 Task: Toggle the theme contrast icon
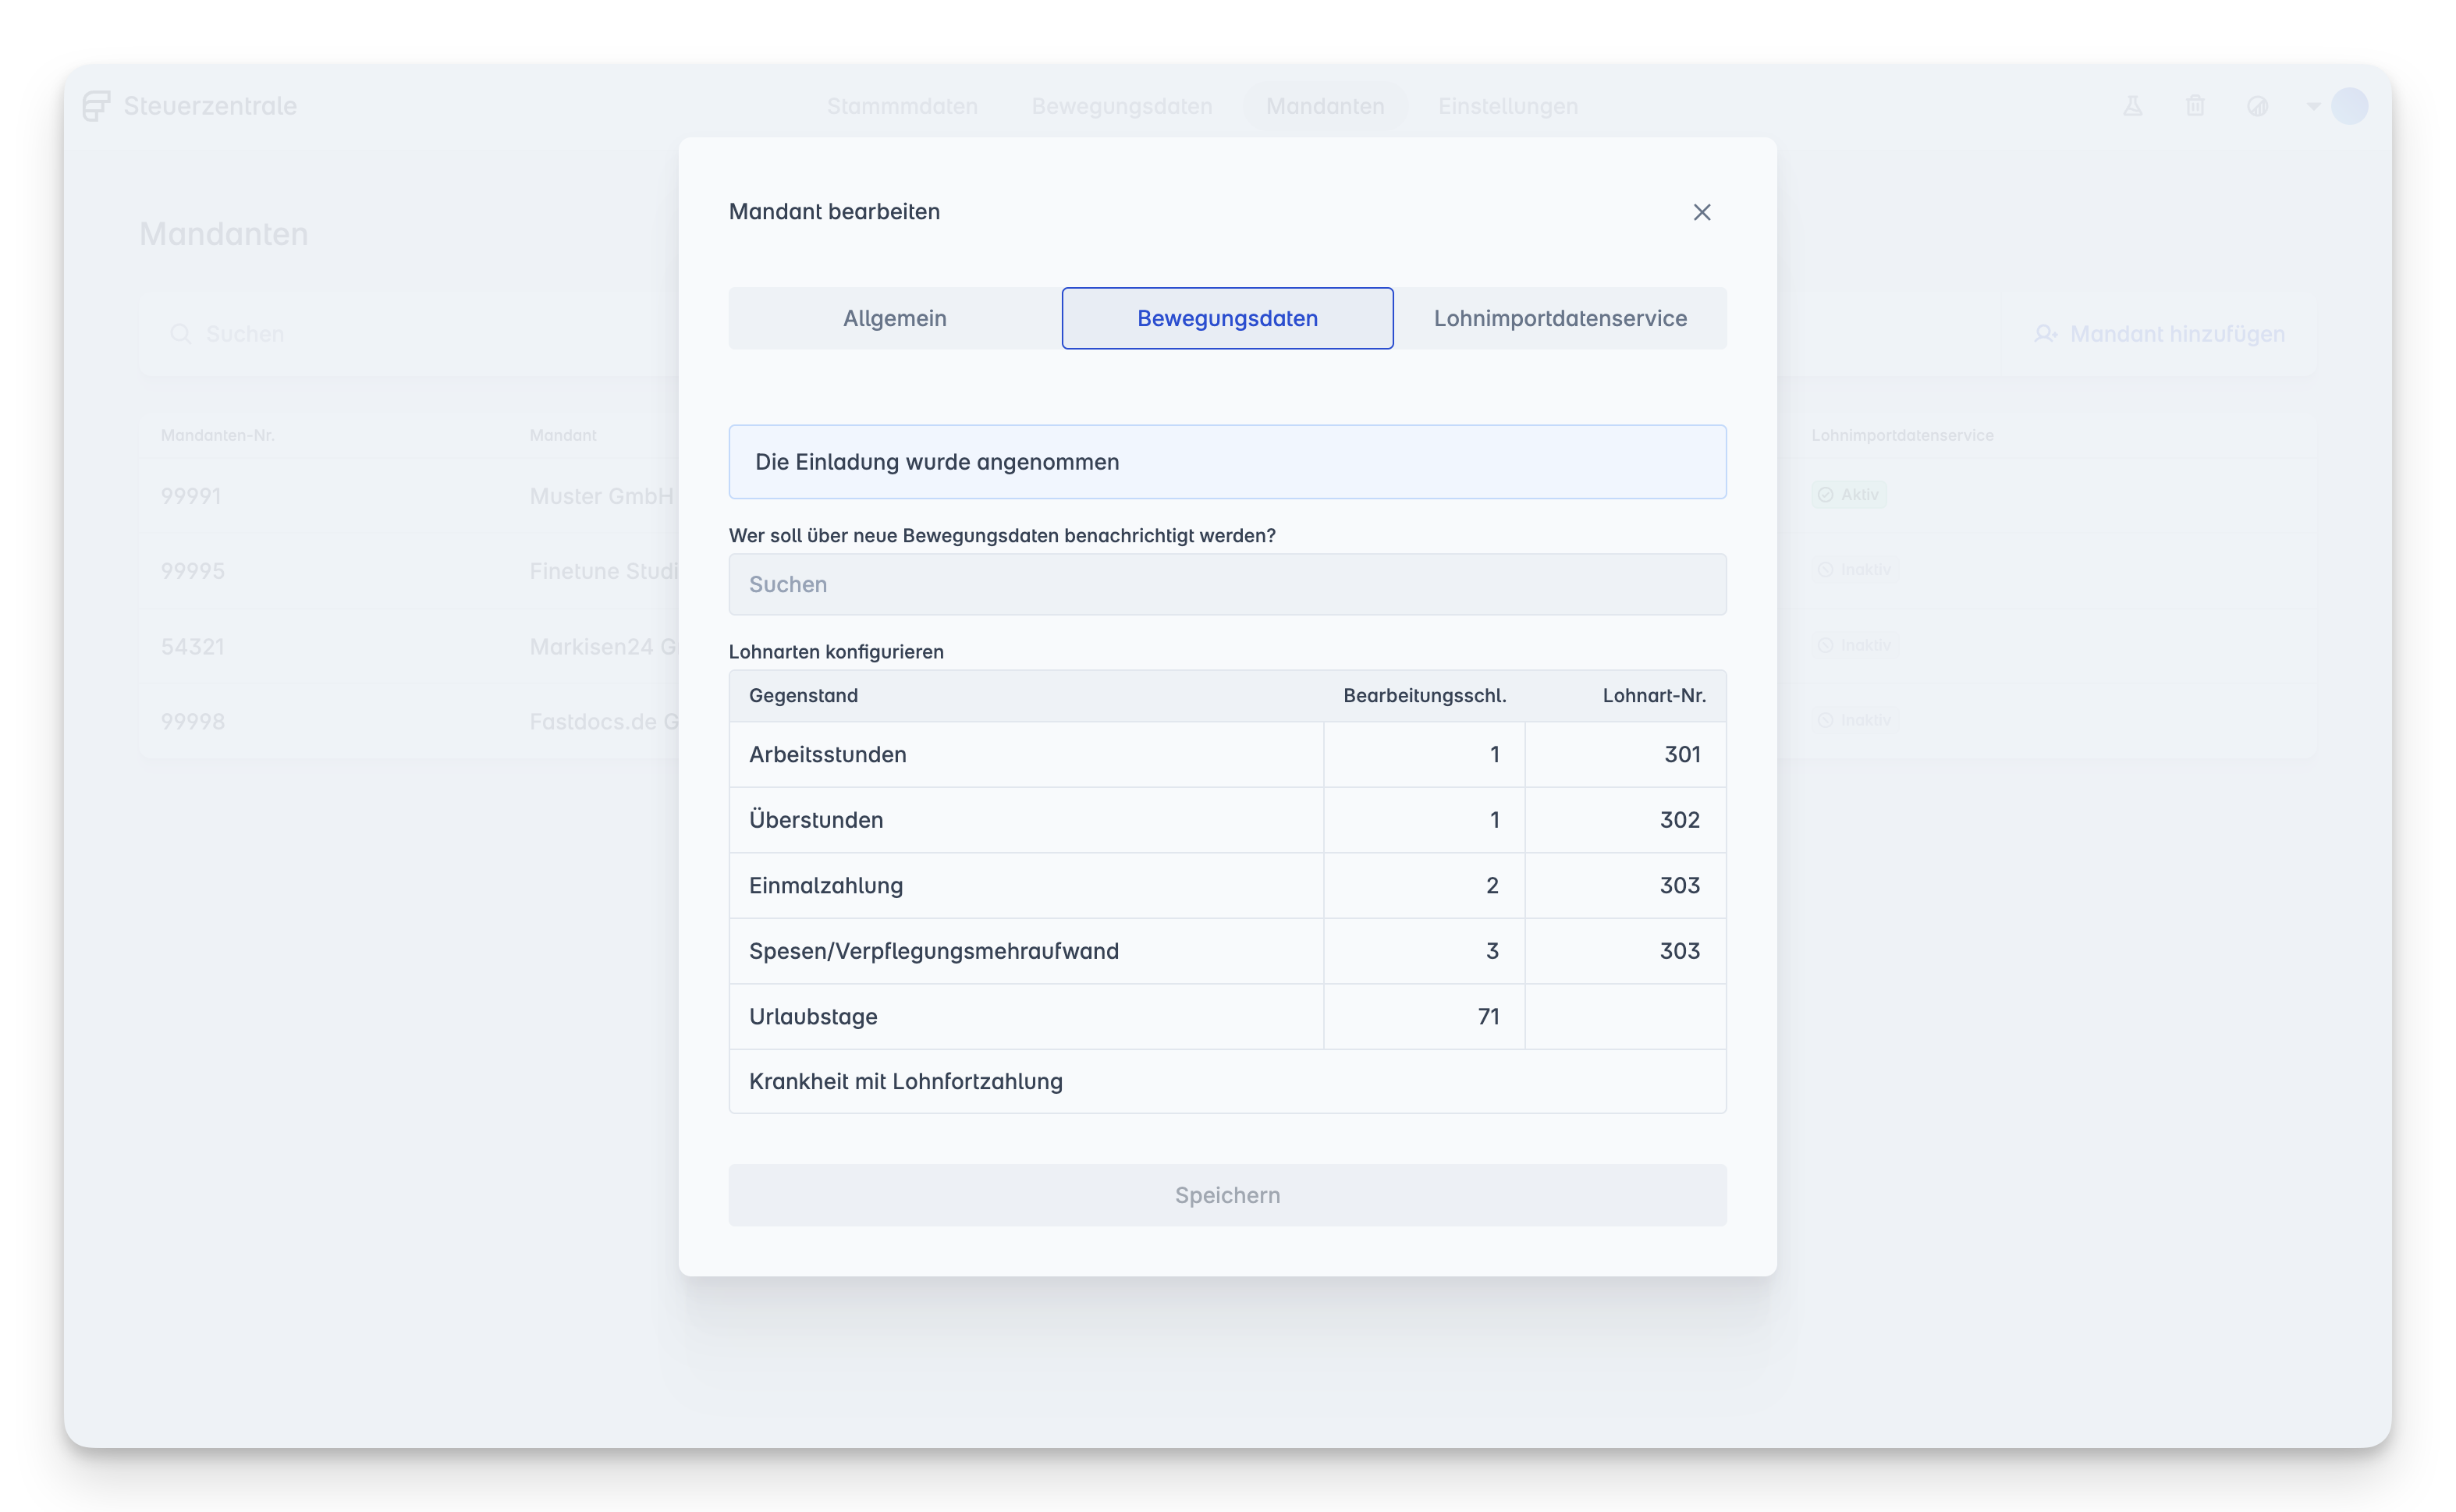click(2257, 106)
